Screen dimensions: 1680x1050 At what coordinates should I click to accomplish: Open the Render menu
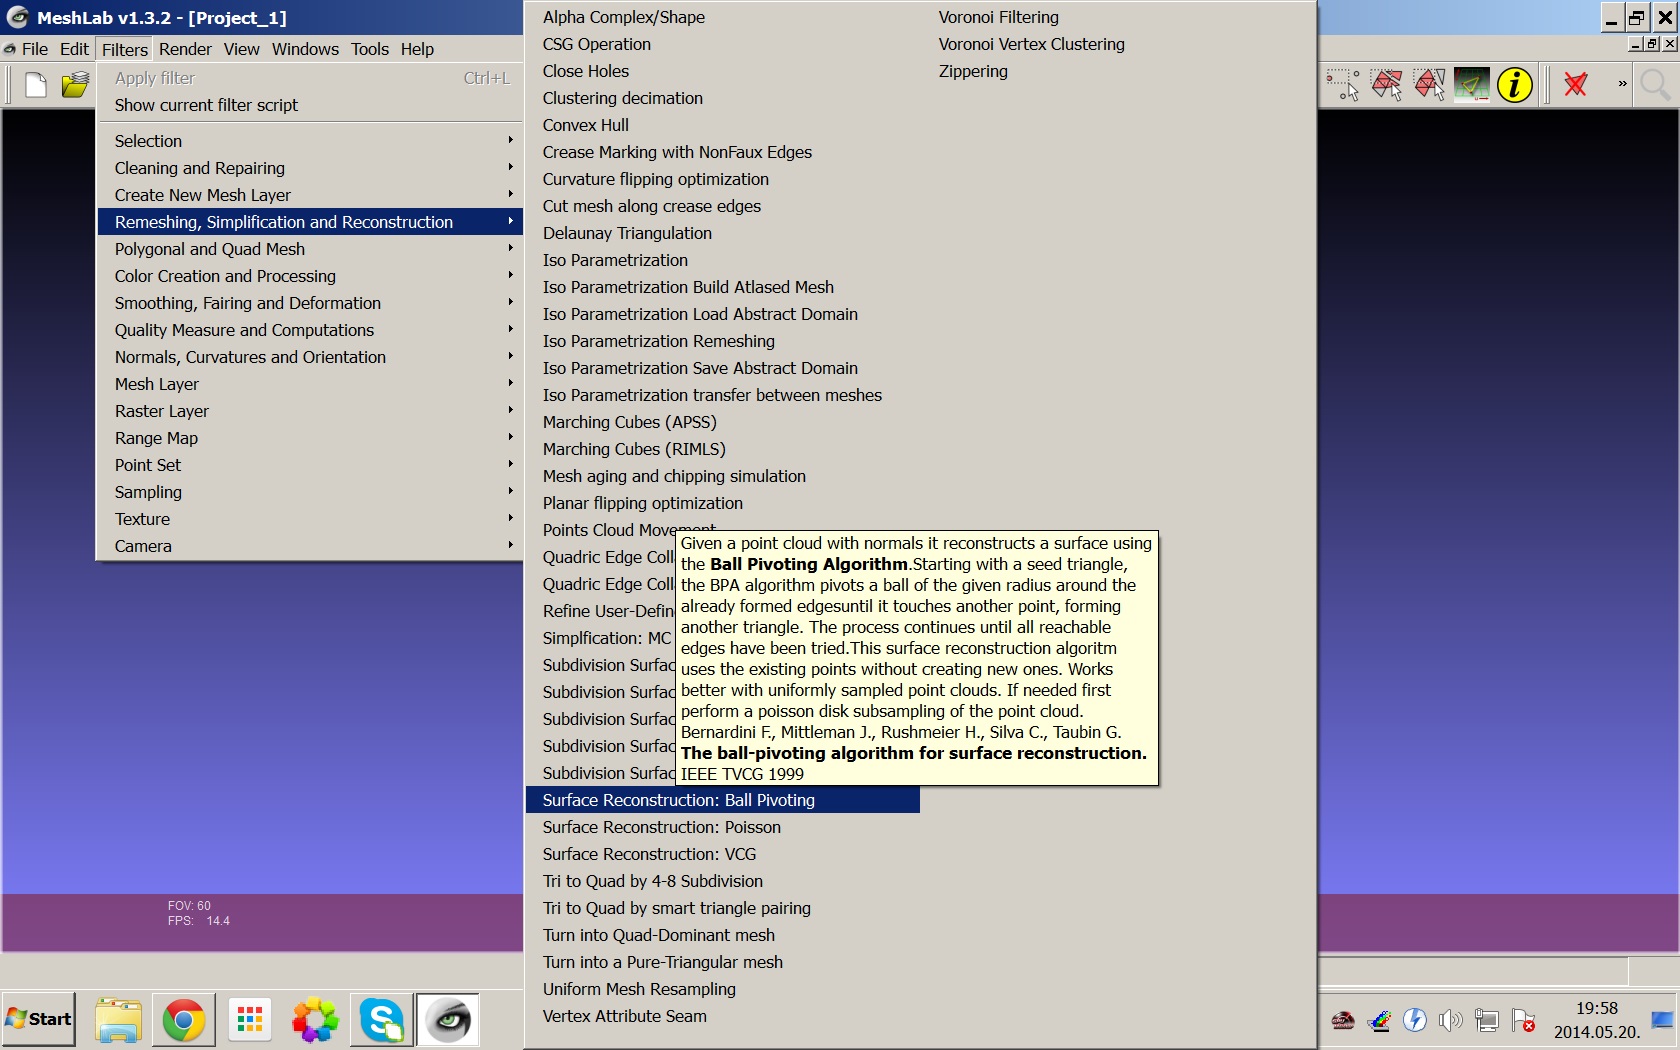click(x=185, y=49)
